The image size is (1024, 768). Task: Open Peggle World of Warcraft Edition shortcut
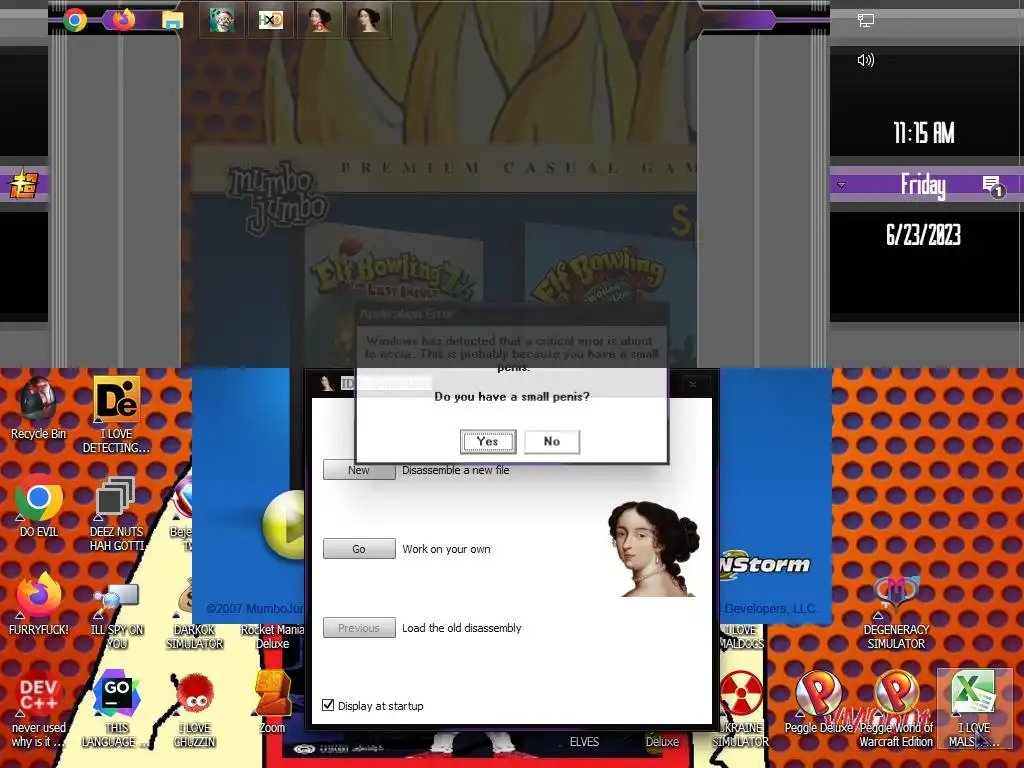[896, 709]
